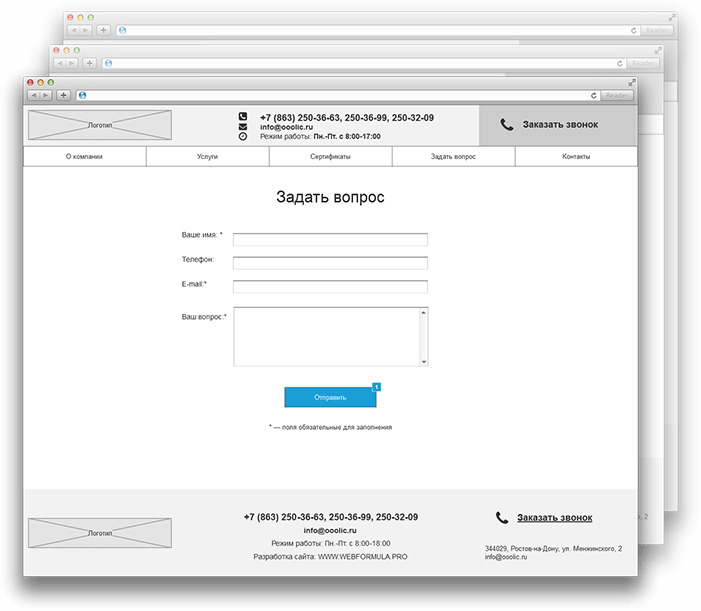The height and width of the screenshot is (611, 701).
Task: Click the plus button in front browser toolbar
Action: point(63,95)
